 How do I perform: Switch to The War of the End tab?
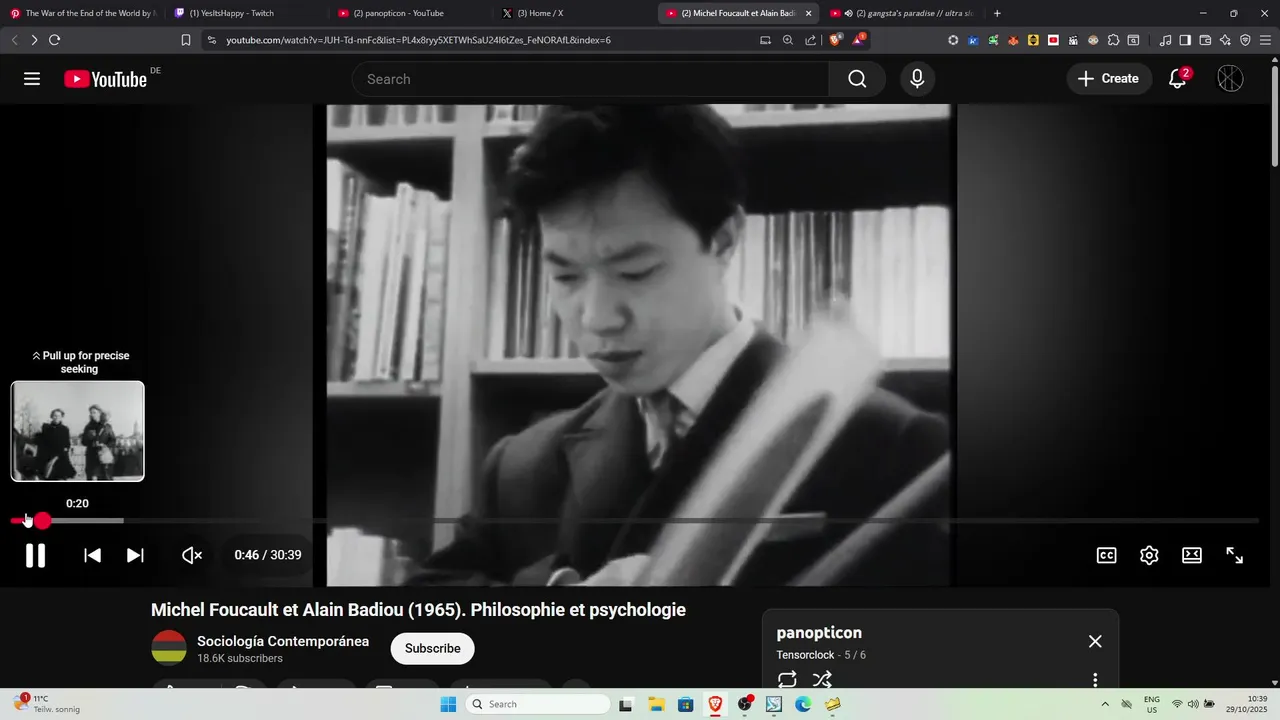(82, 13)
